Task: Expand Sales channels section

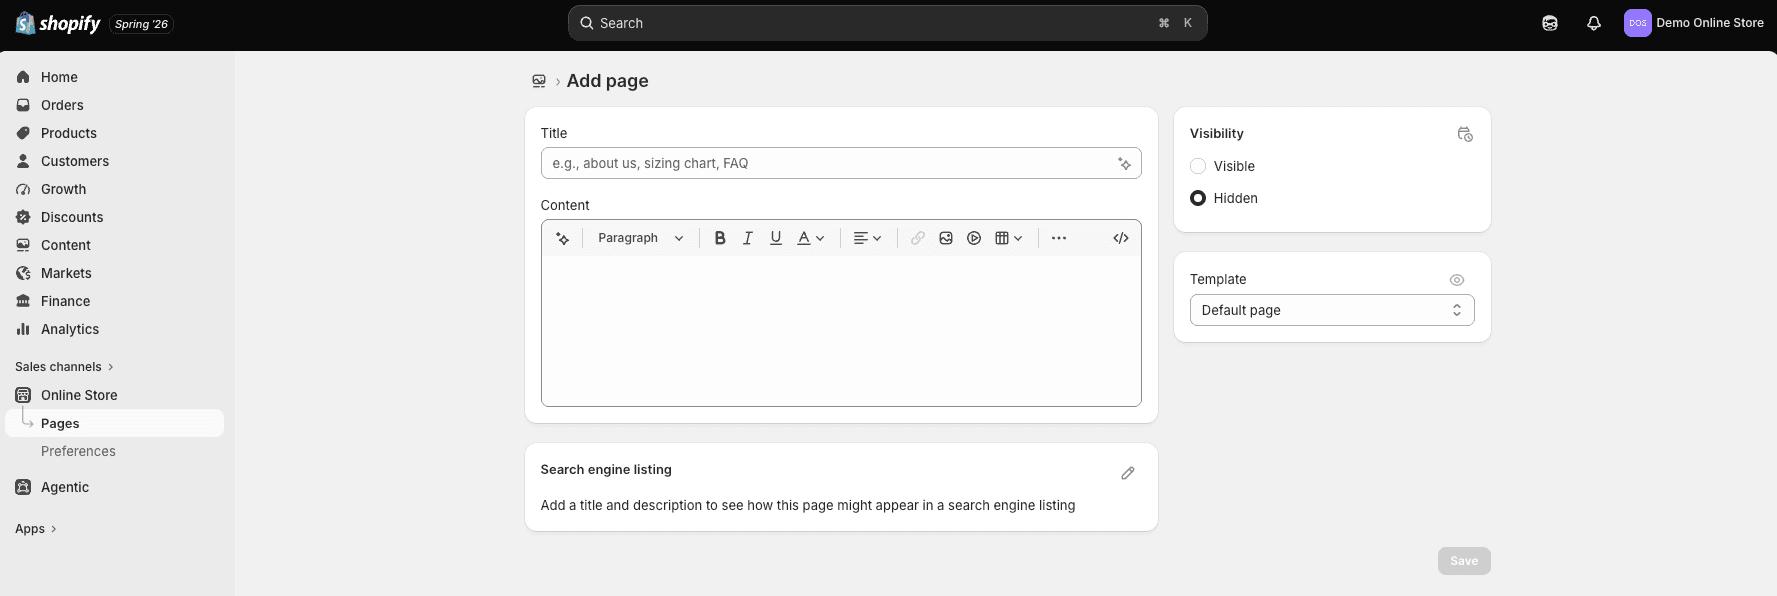Action: (64, 367)
